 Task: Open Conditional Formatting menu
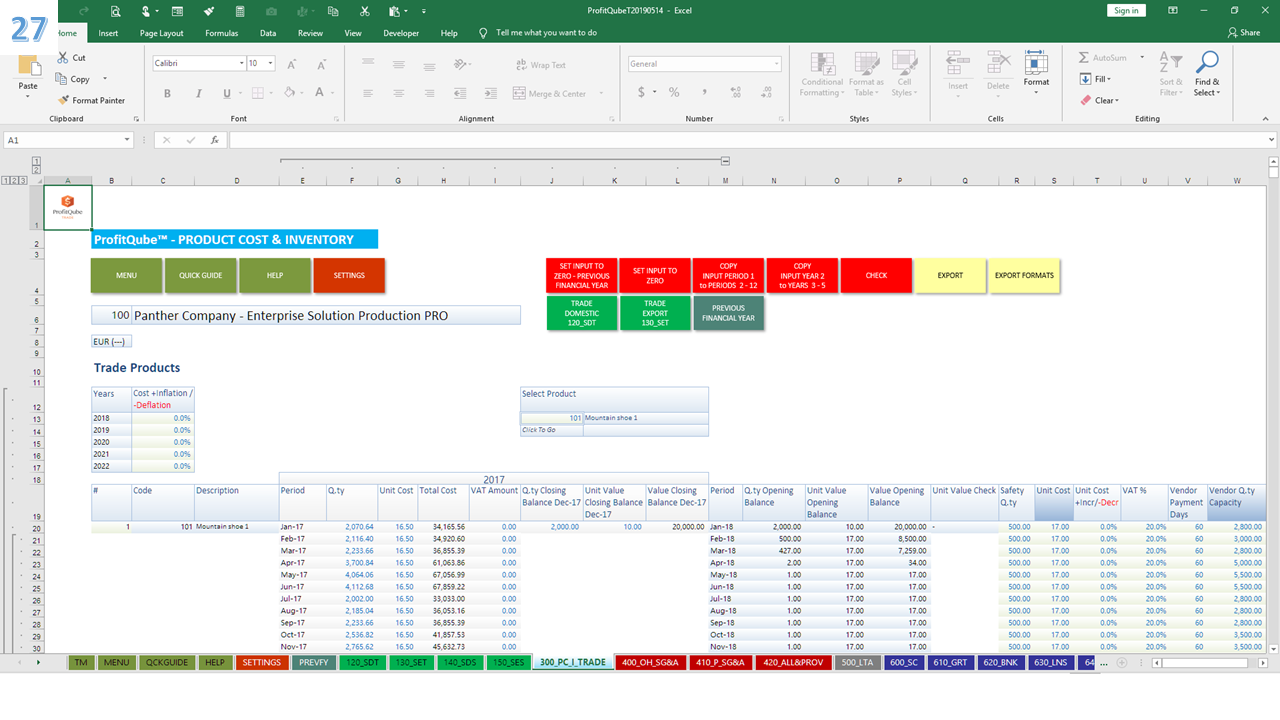[822, 73]
